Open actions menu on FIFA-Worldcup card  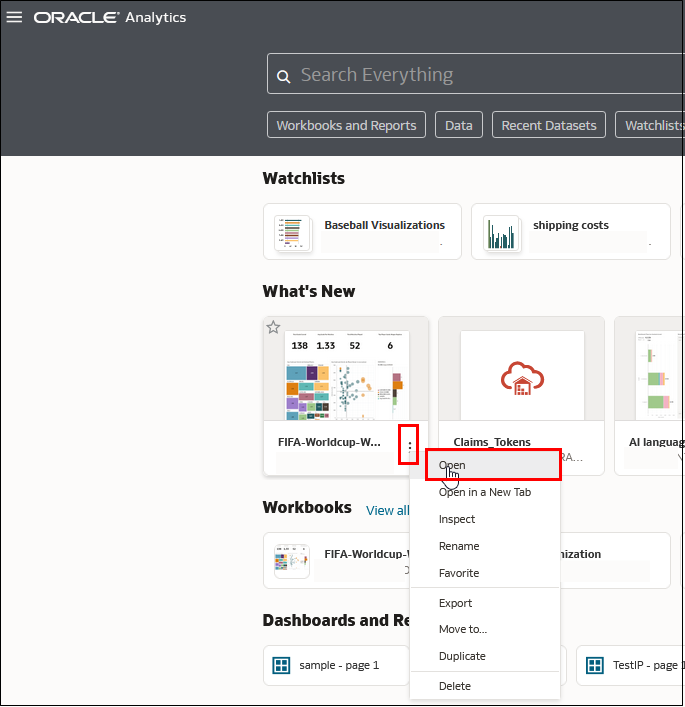(409, 445)
